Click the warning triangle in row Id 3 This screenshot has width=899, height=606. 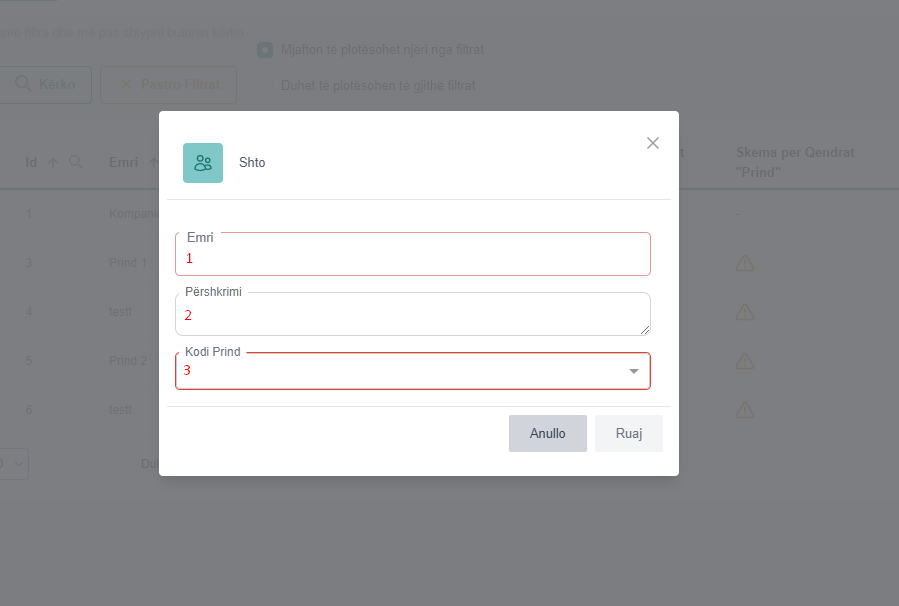click(745, 263)
